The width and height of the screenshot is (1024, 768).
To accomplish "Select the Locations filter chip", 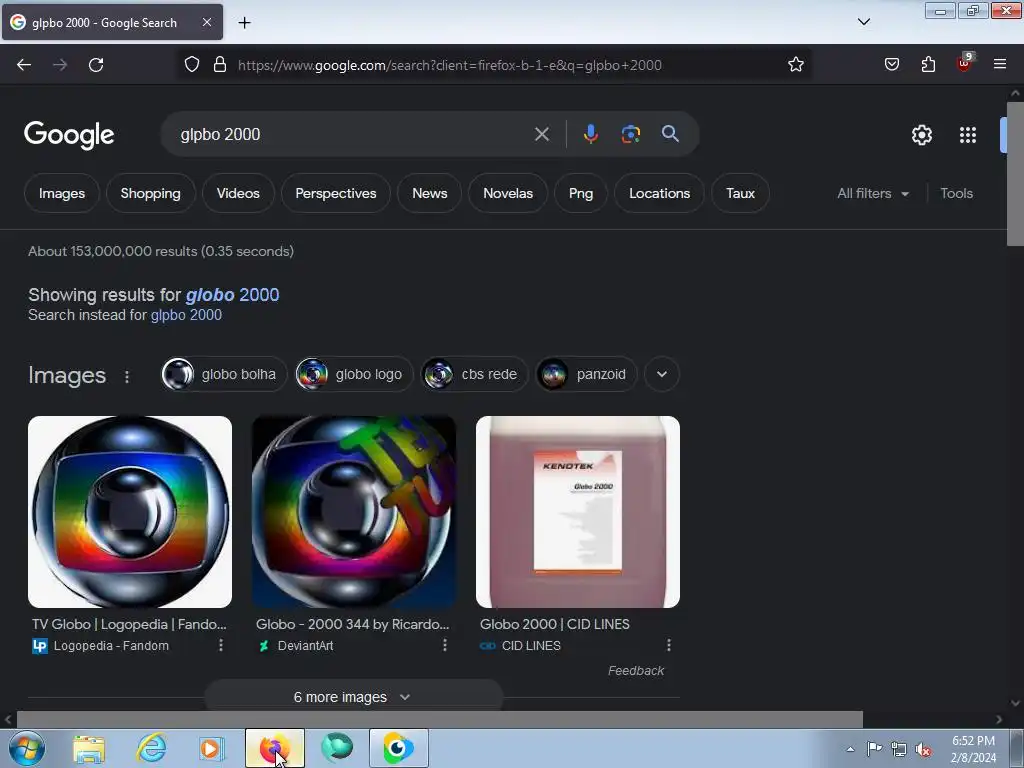I will click(x=659, y=193).
